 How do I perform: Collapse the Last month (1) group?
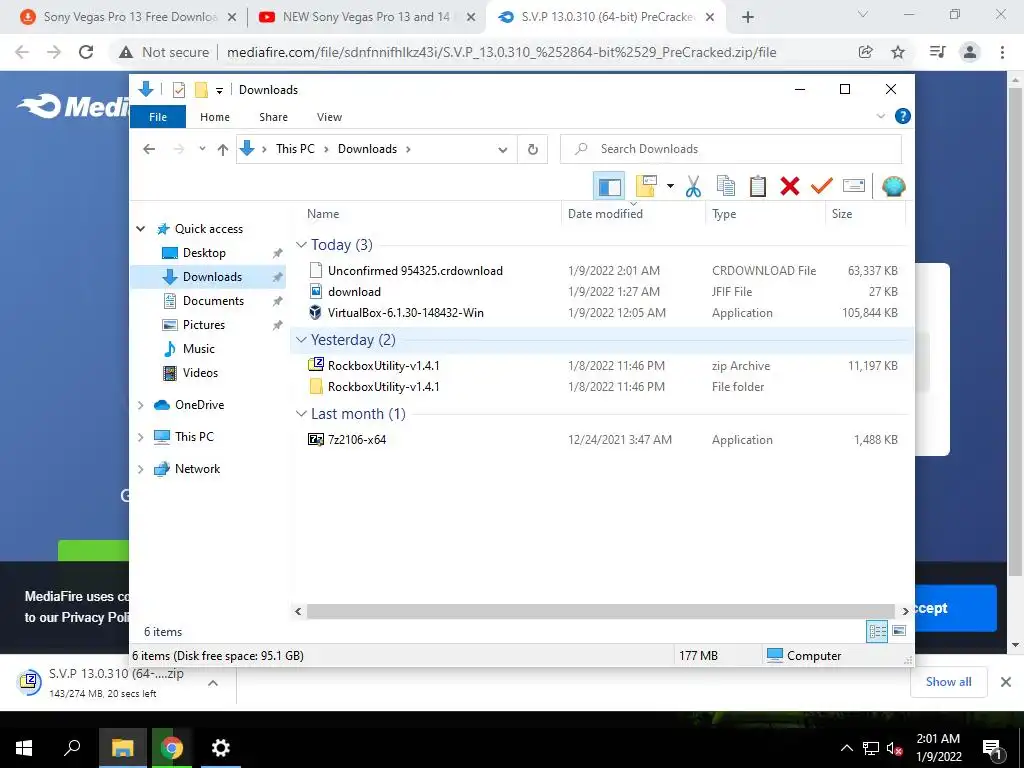point(301,414)
